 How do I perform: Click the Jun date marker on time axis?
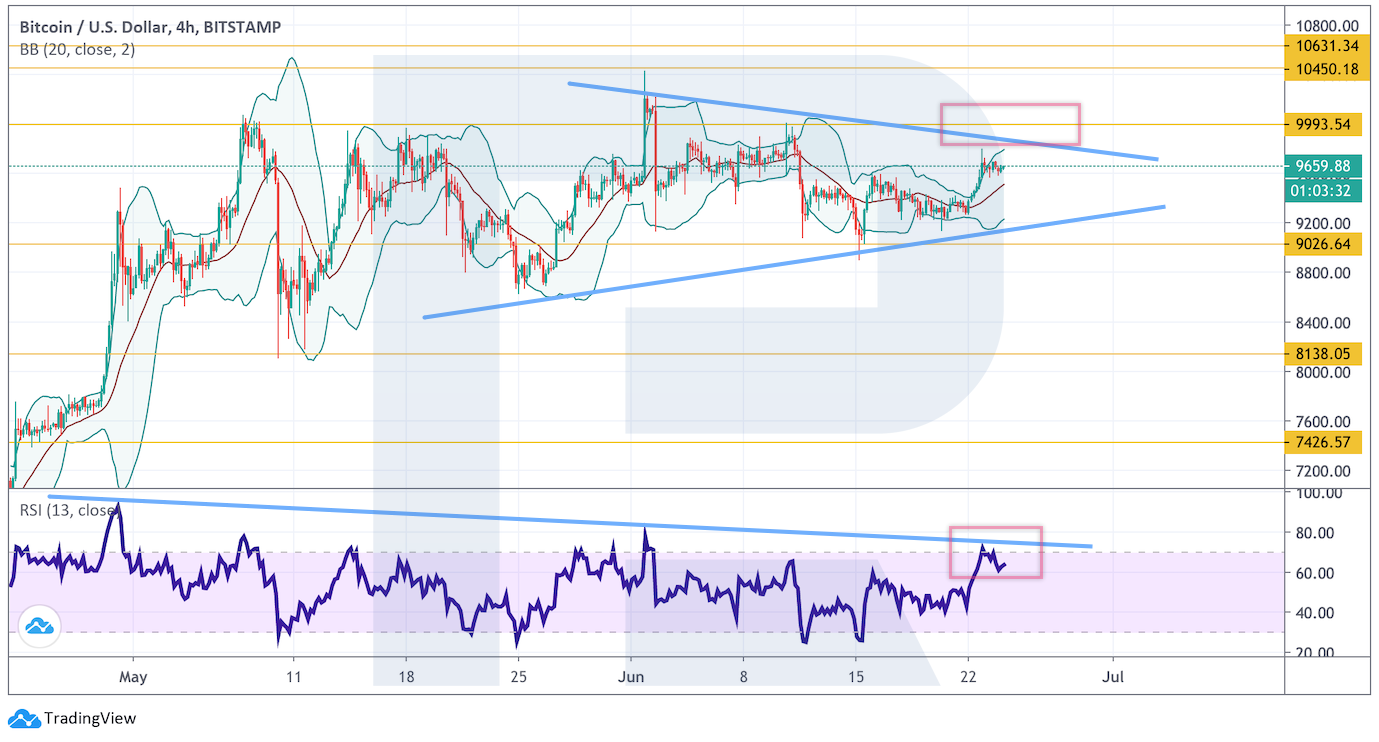click(630, 677)
